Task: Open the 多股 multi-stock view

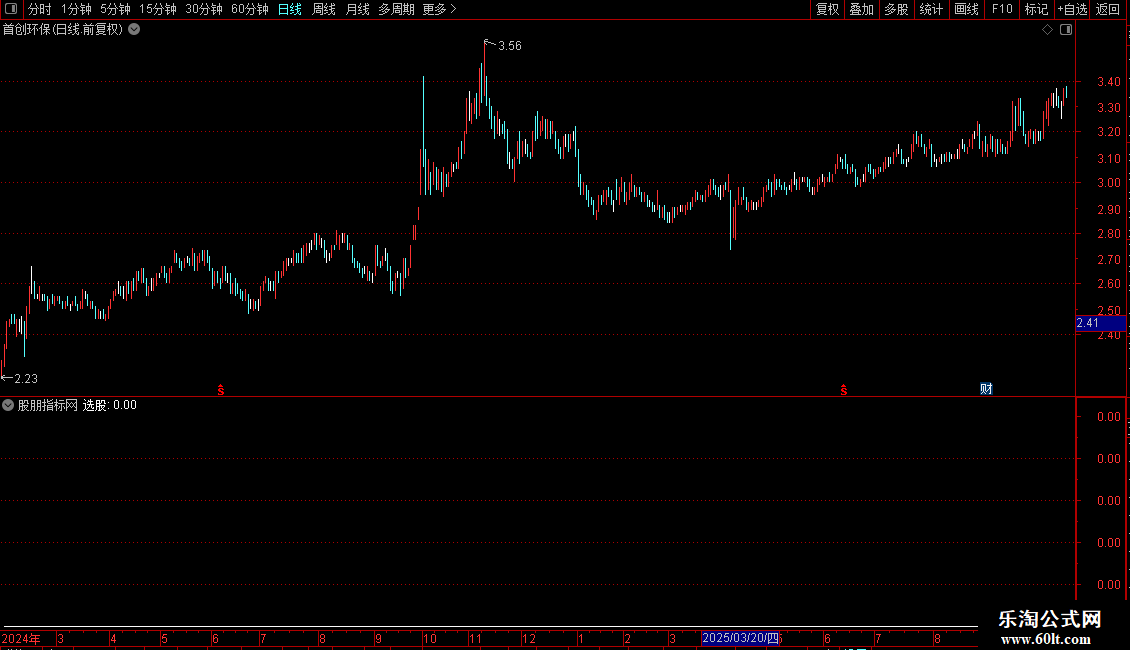Action: (896, 9)
